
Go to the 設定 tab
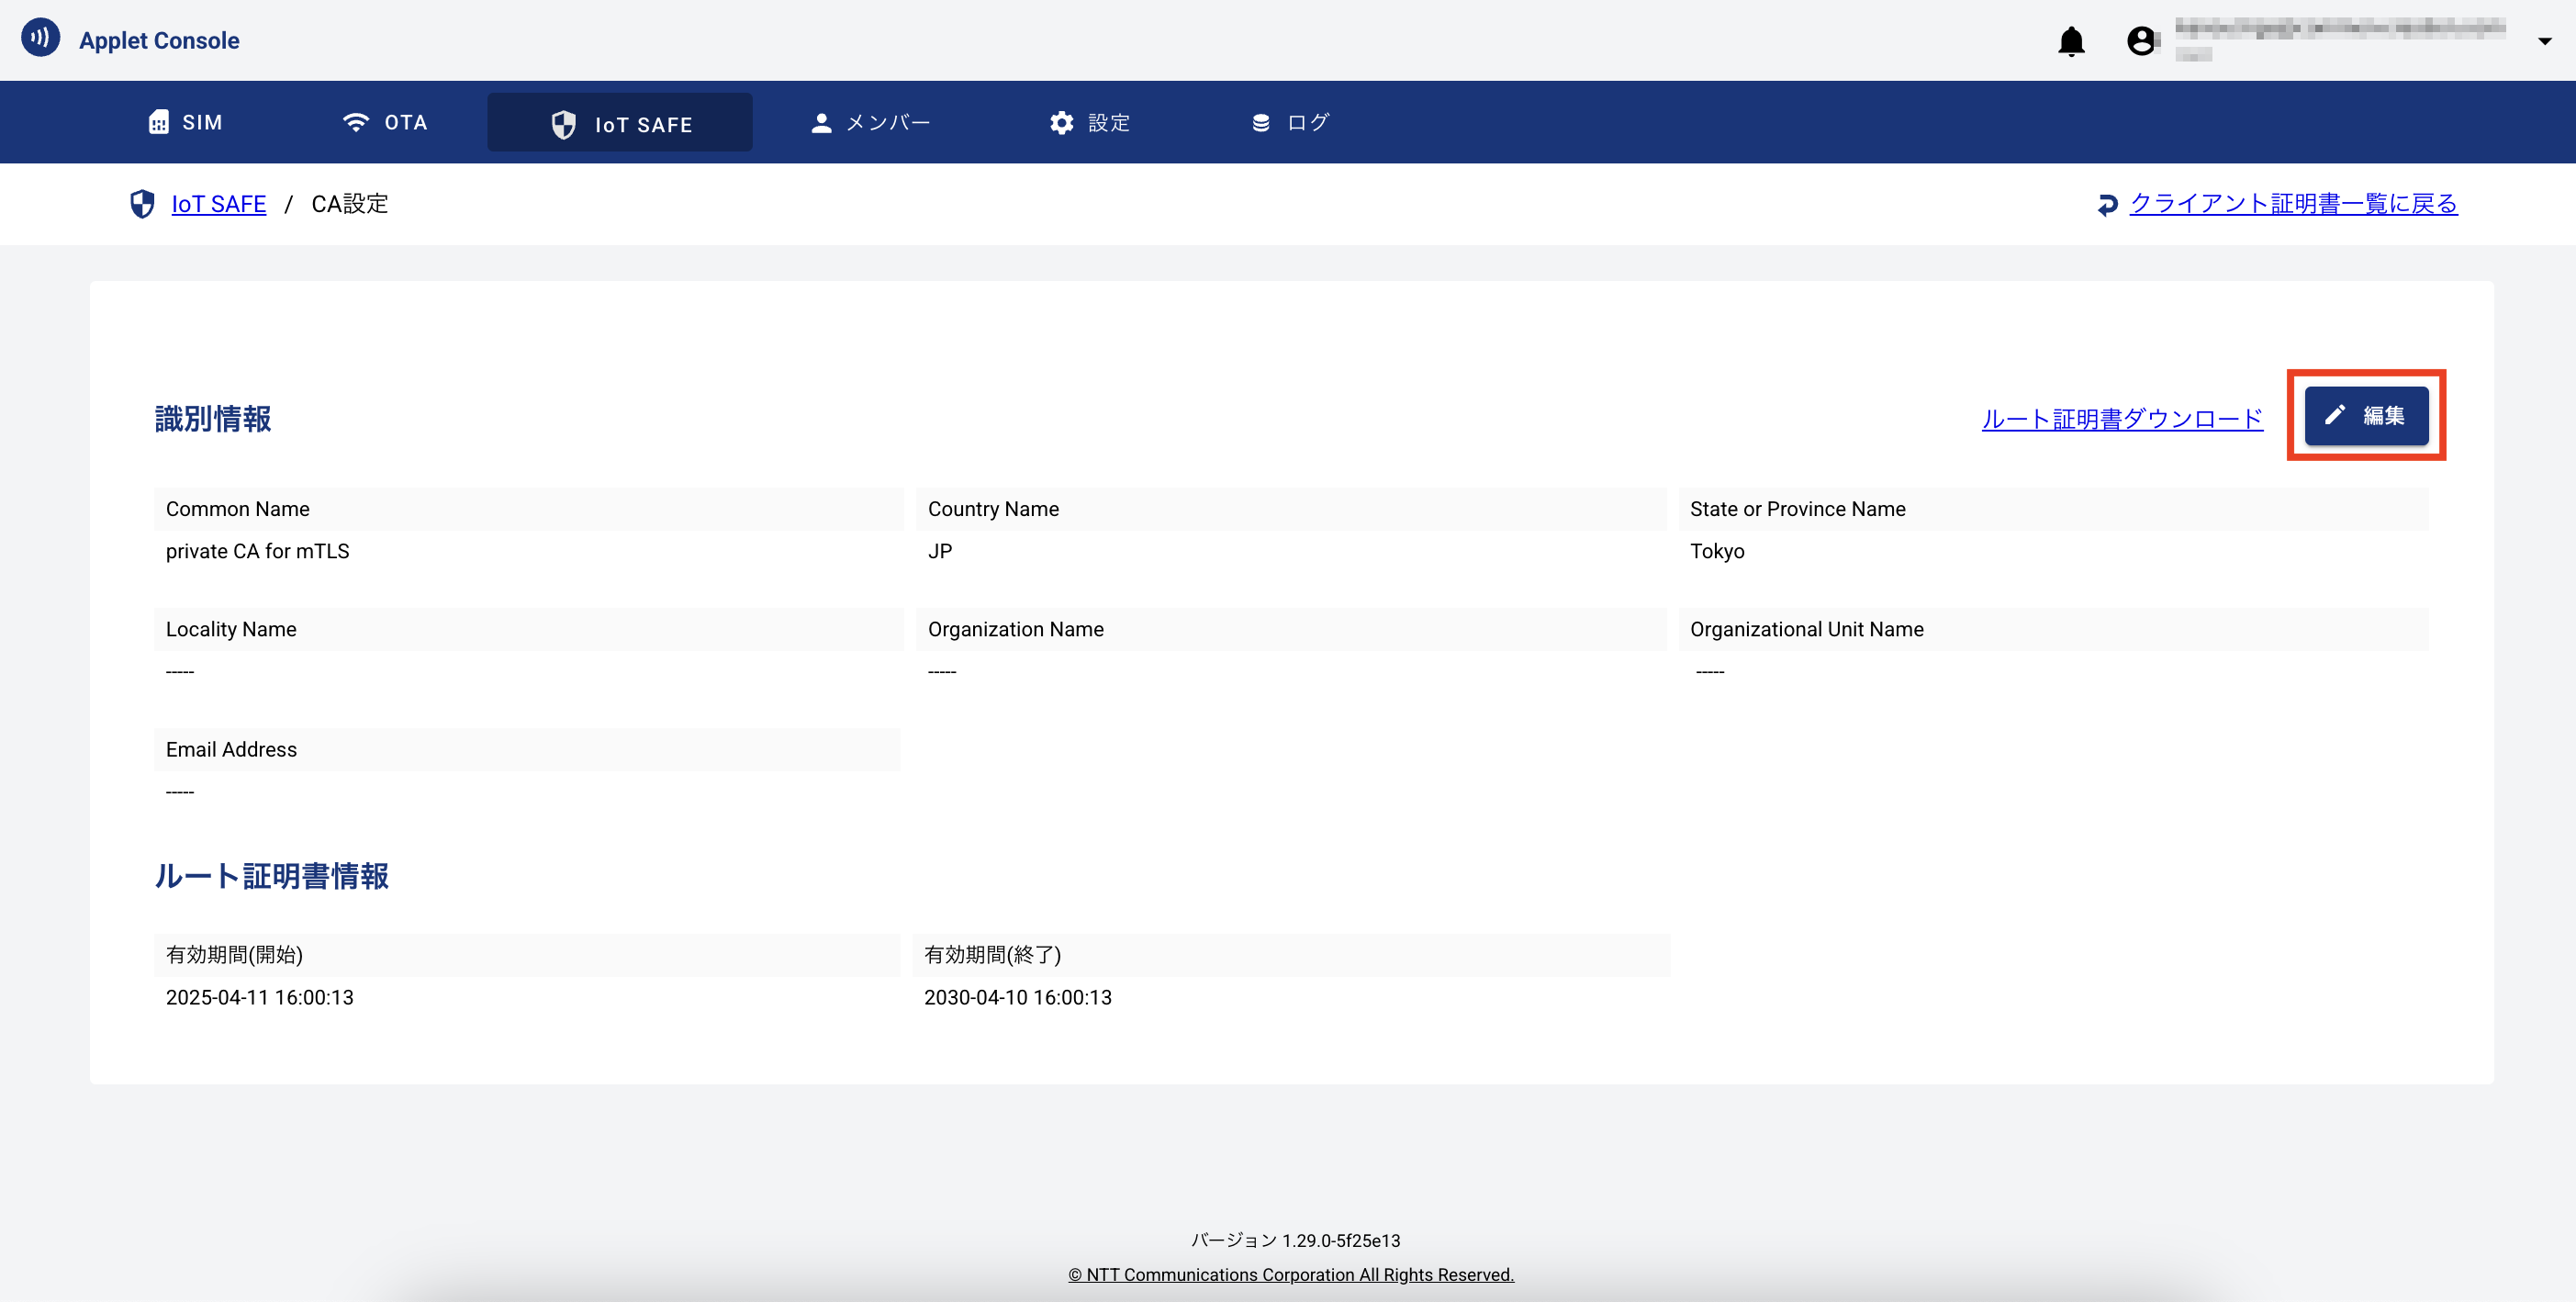point(1090,122)
